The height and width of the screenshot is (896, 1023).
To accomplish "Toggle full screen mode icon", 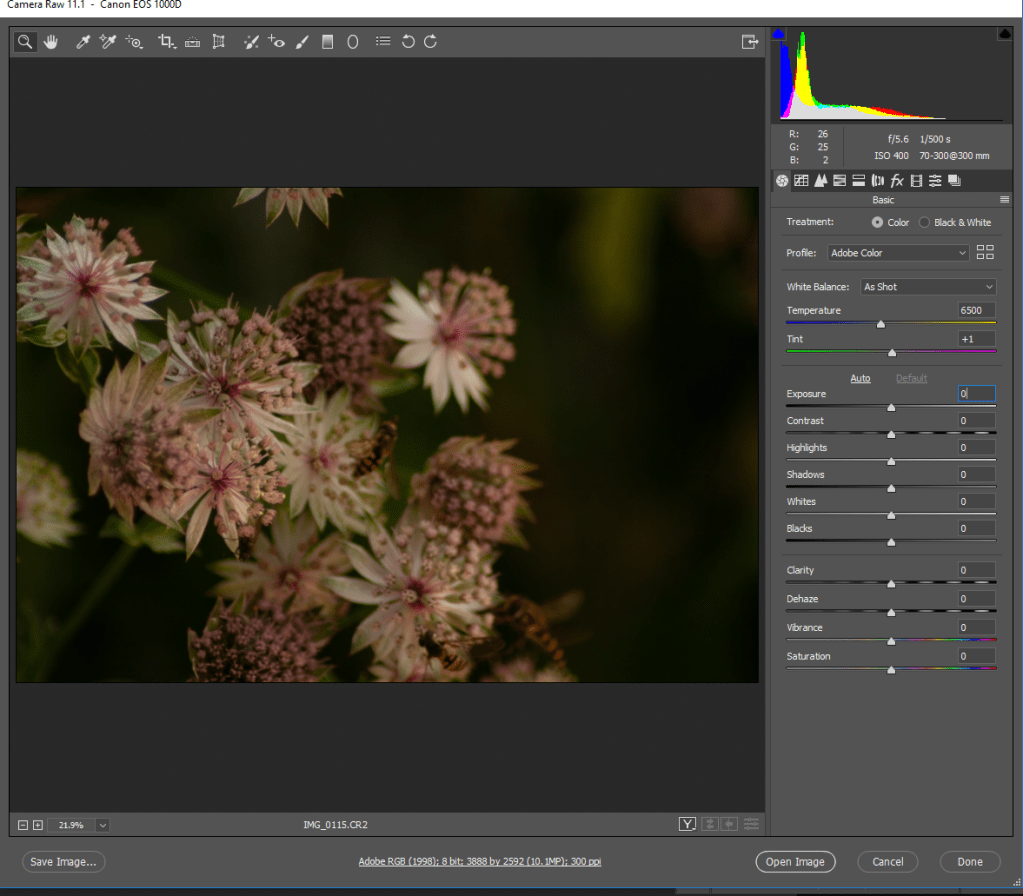I will pos(749,42).
